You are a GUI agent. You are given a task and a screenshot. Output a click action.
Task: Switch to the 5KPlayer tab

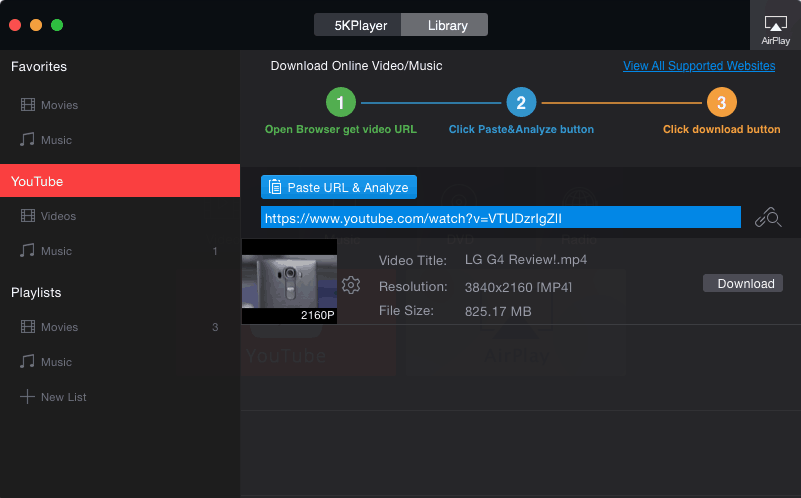(x=357, y=25)
